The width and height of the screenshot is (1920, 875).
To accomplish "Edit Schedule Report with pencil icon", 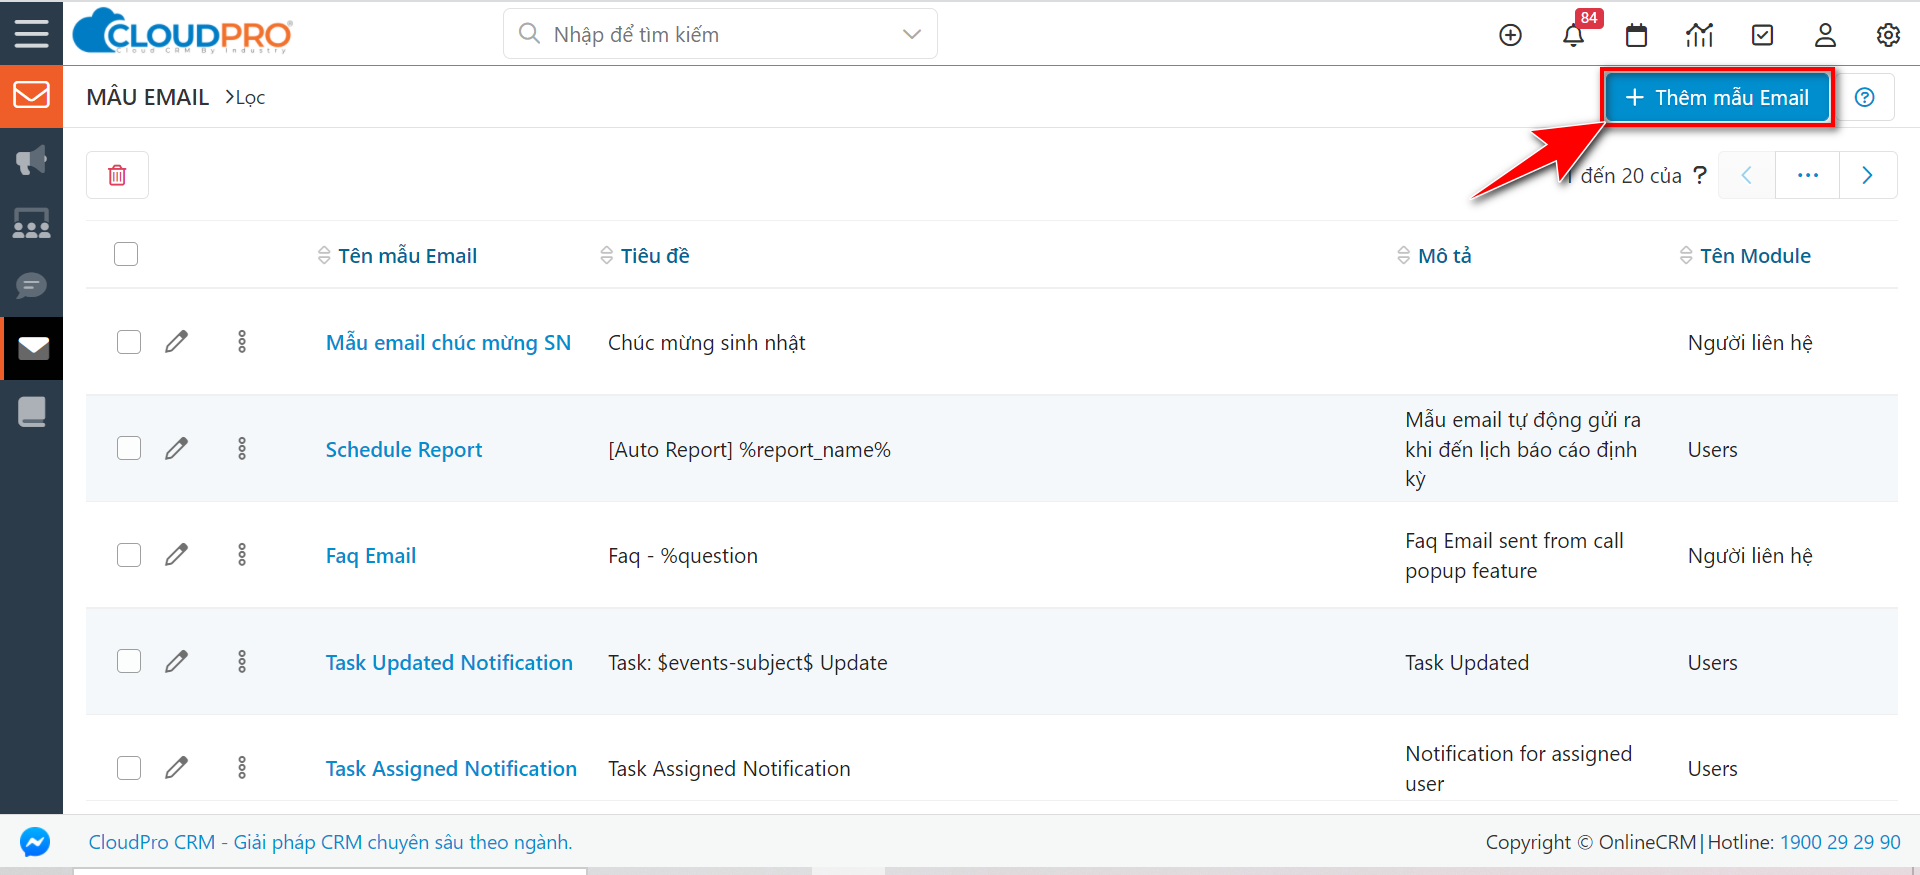I will click(x=176, y=448).
